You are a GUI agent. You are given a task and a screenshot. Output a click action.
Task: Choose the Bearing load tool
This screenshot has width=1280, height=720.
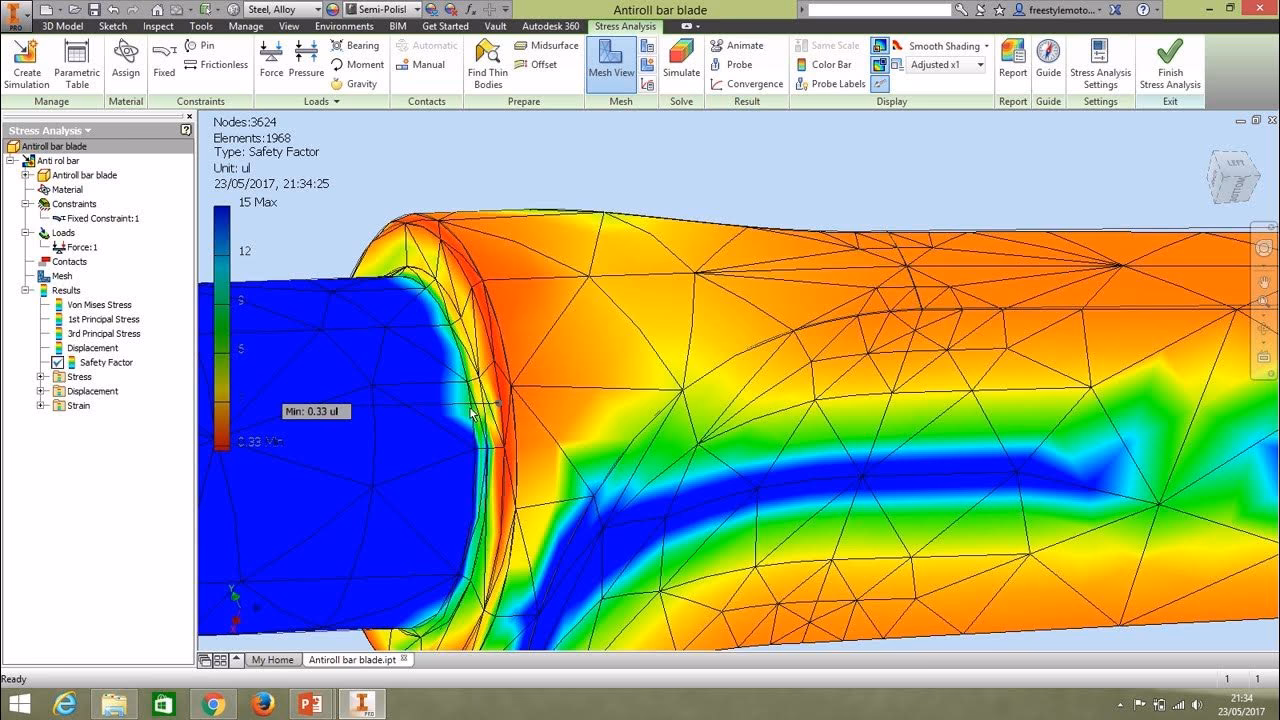(x=355, y=45)
